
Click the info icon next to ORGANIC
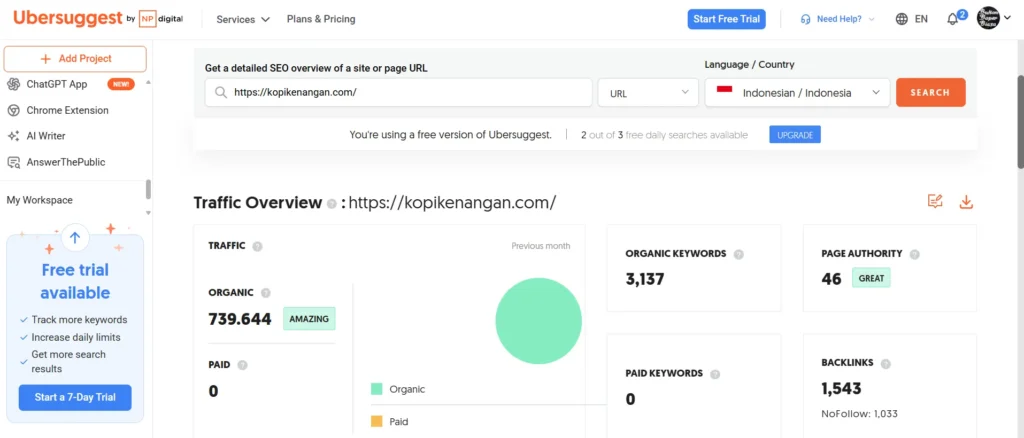266,293
